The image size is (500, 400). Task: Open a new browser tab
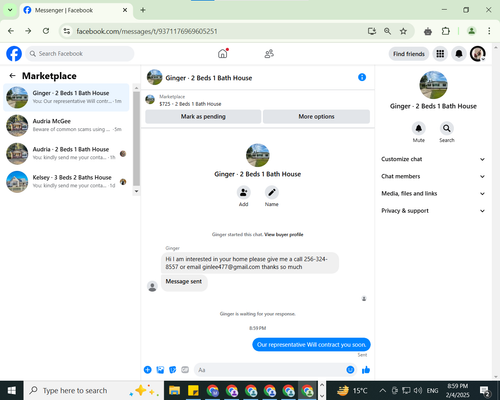[143, 10]
